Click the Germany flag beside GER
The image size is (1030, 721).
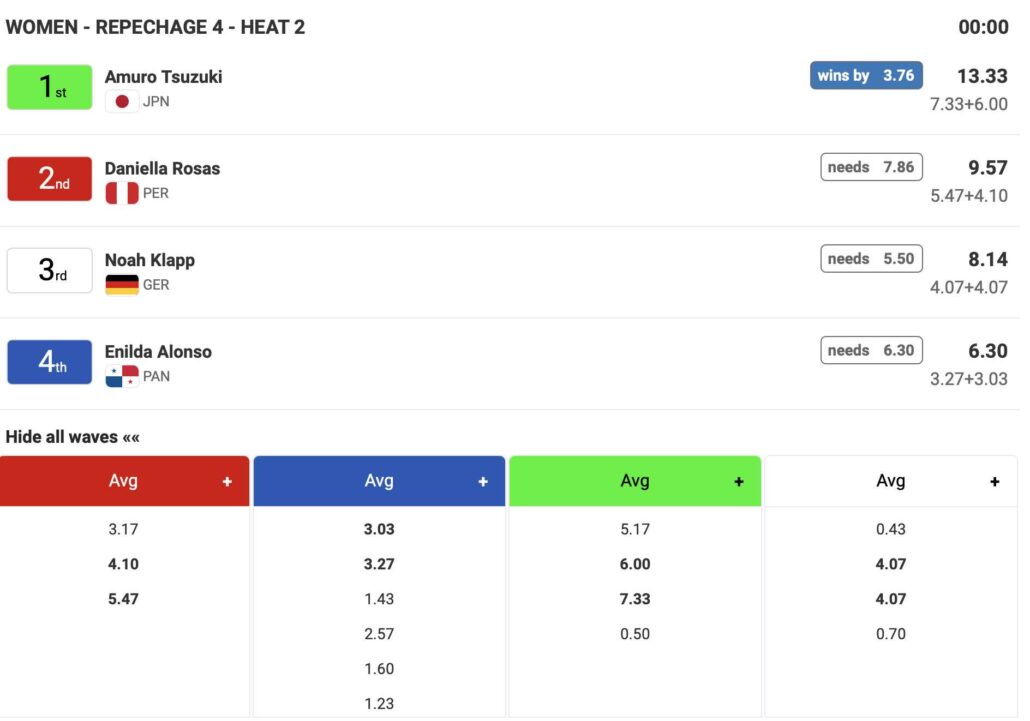coord(122,285)
